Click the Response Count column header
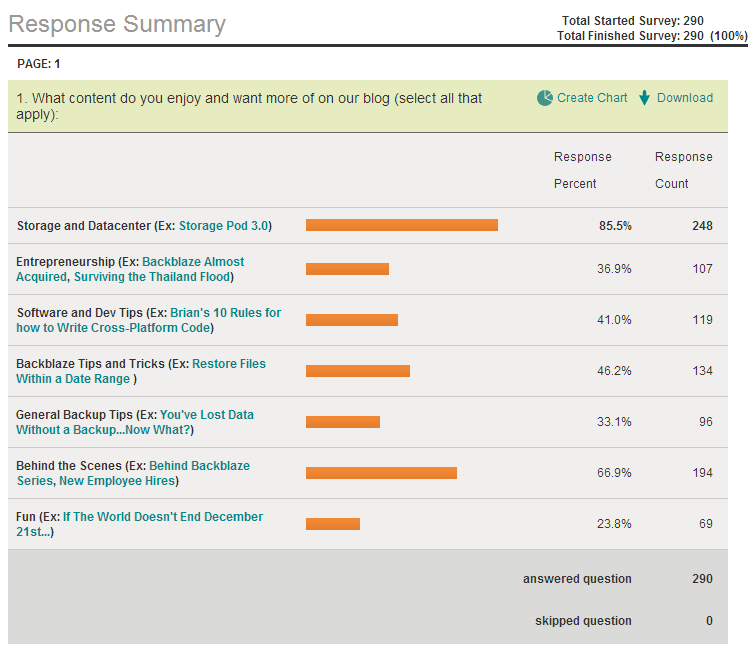Screen dimensions: 755x663 (683, 170)
